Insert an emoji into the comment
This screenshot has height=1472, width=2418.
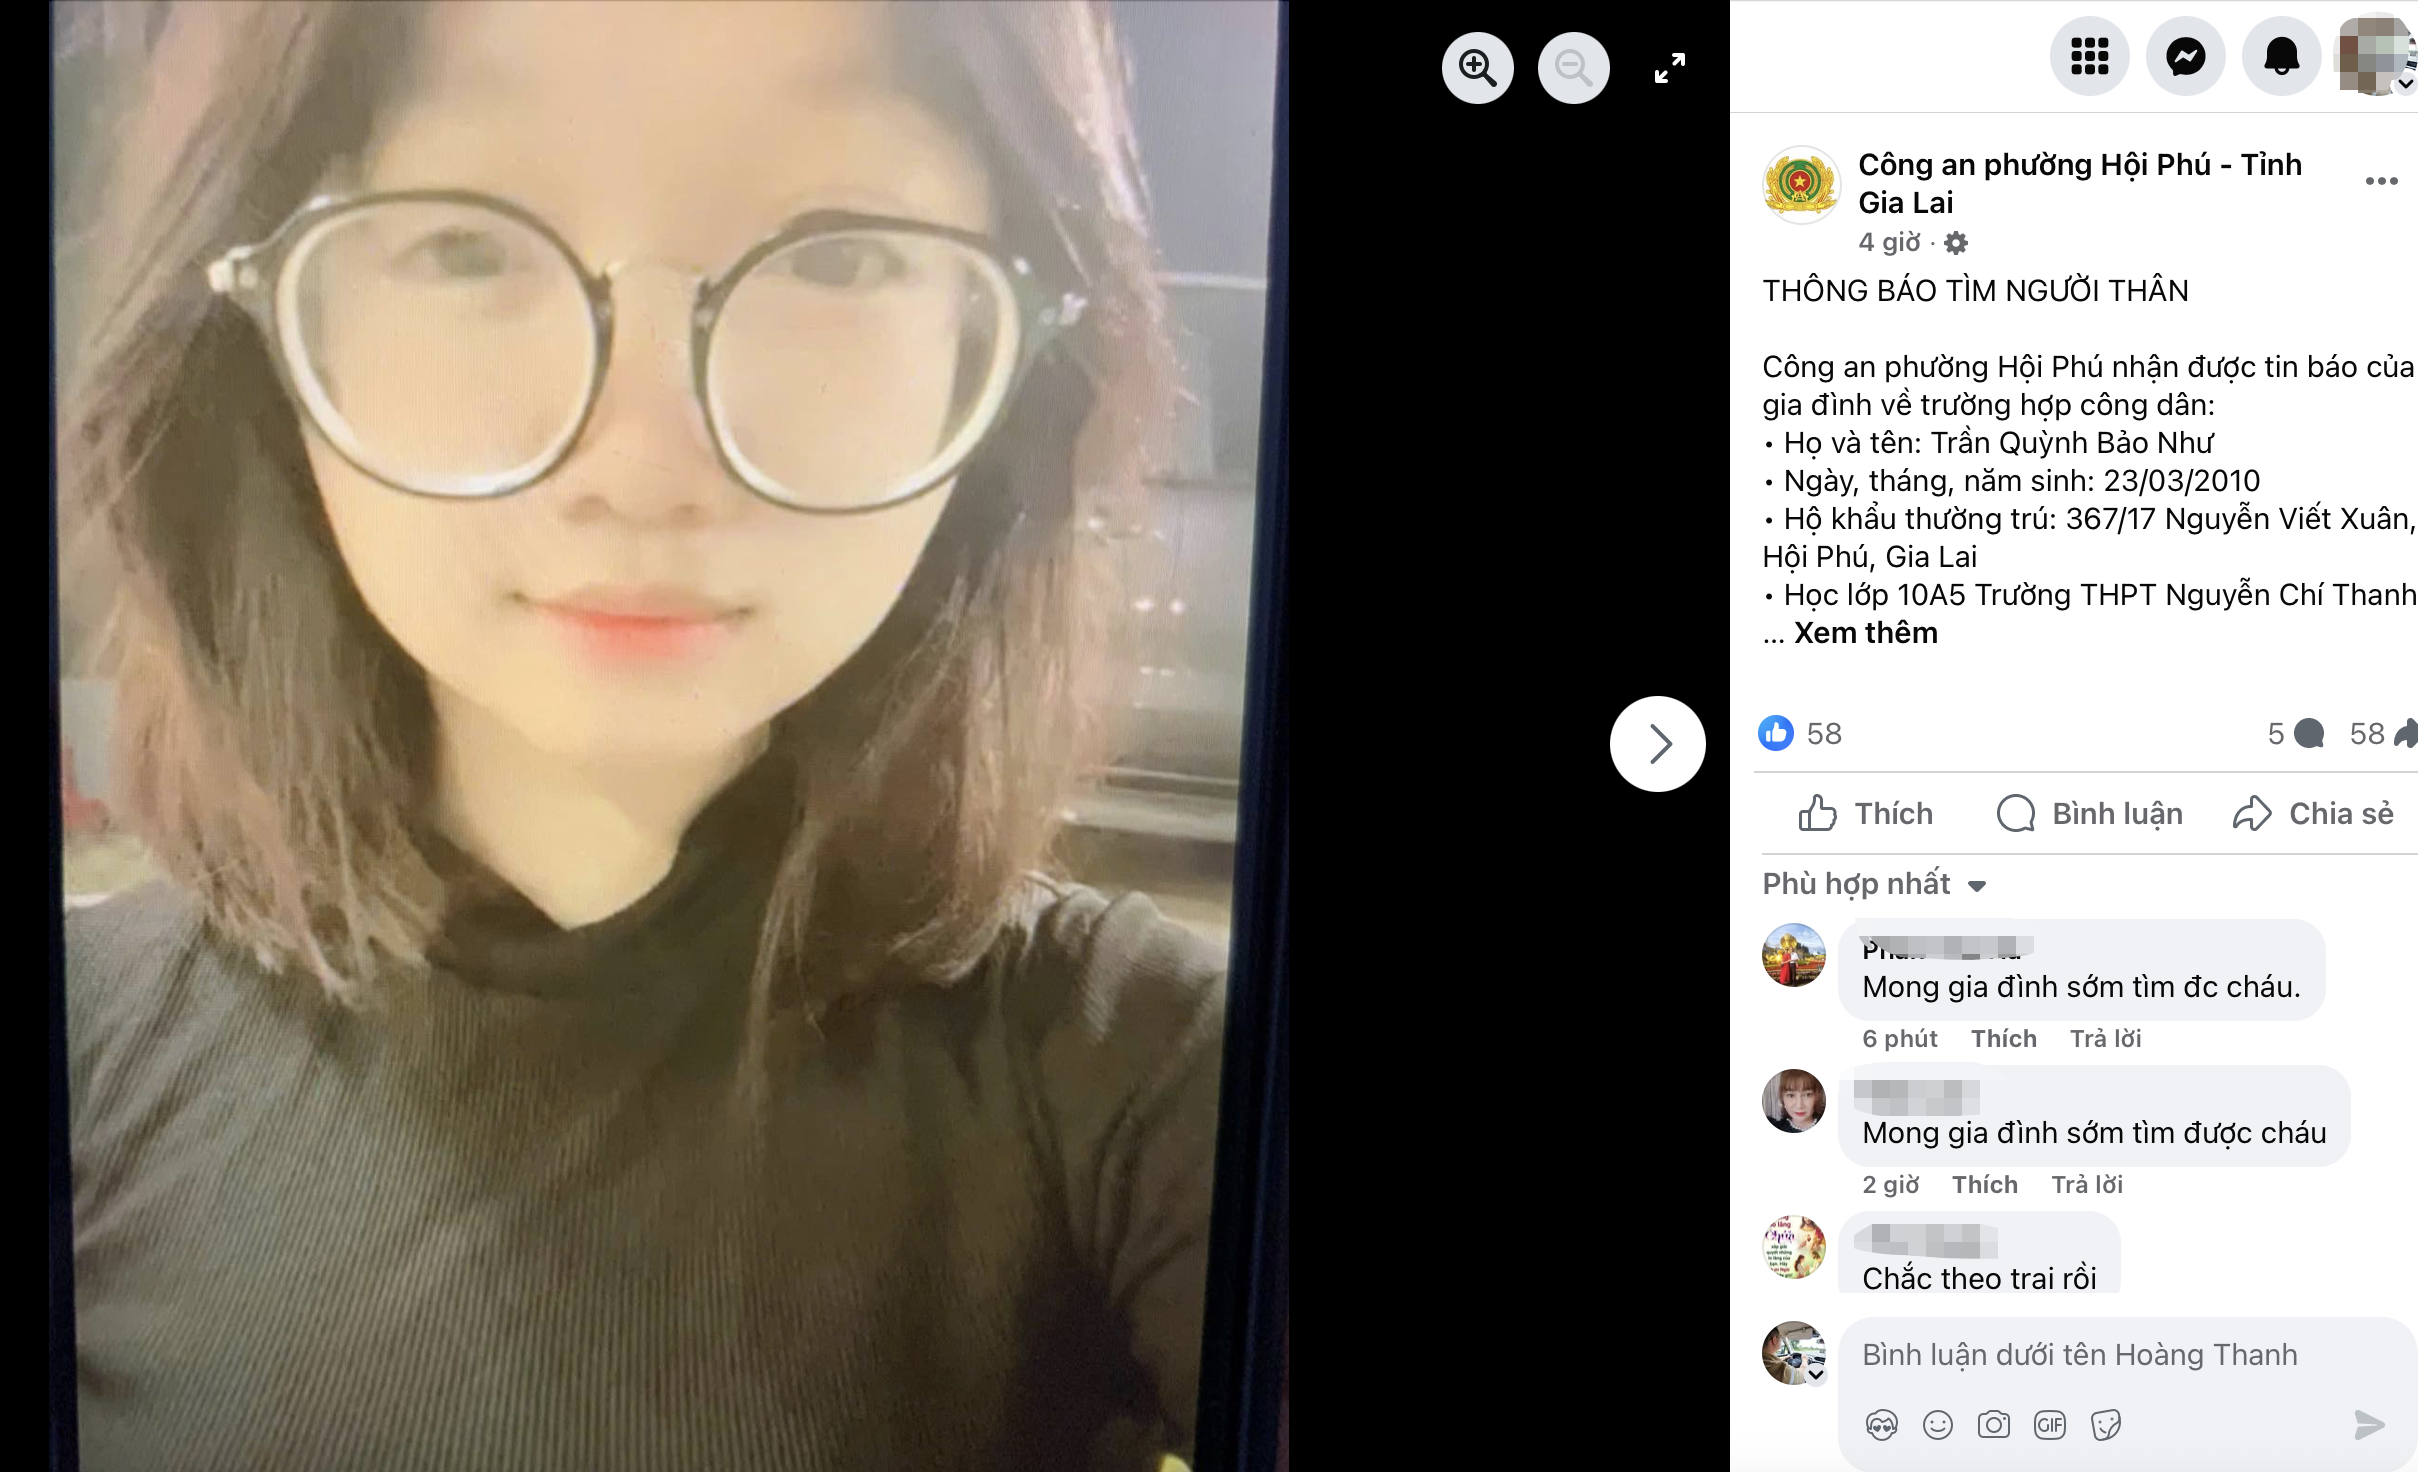[x=1937, y=1425]
